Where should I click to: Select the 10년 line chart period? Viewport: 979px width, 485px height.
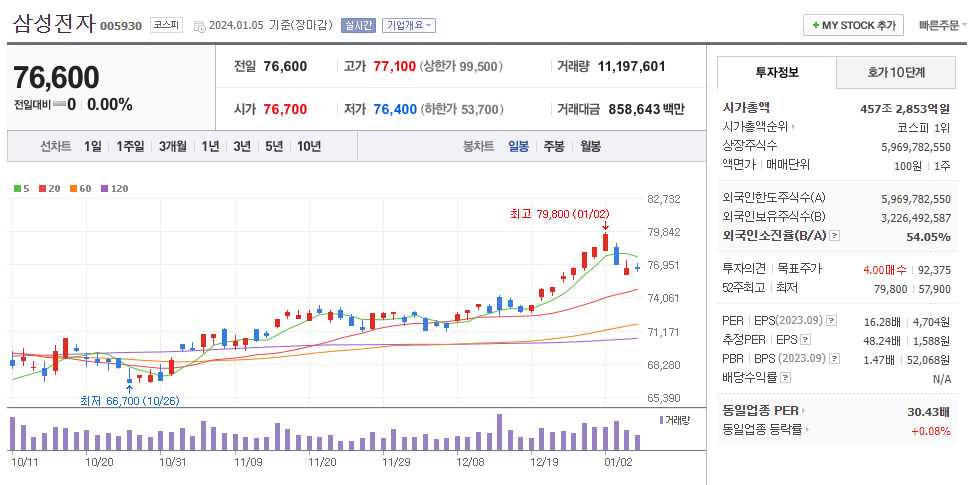pos(308,147)
